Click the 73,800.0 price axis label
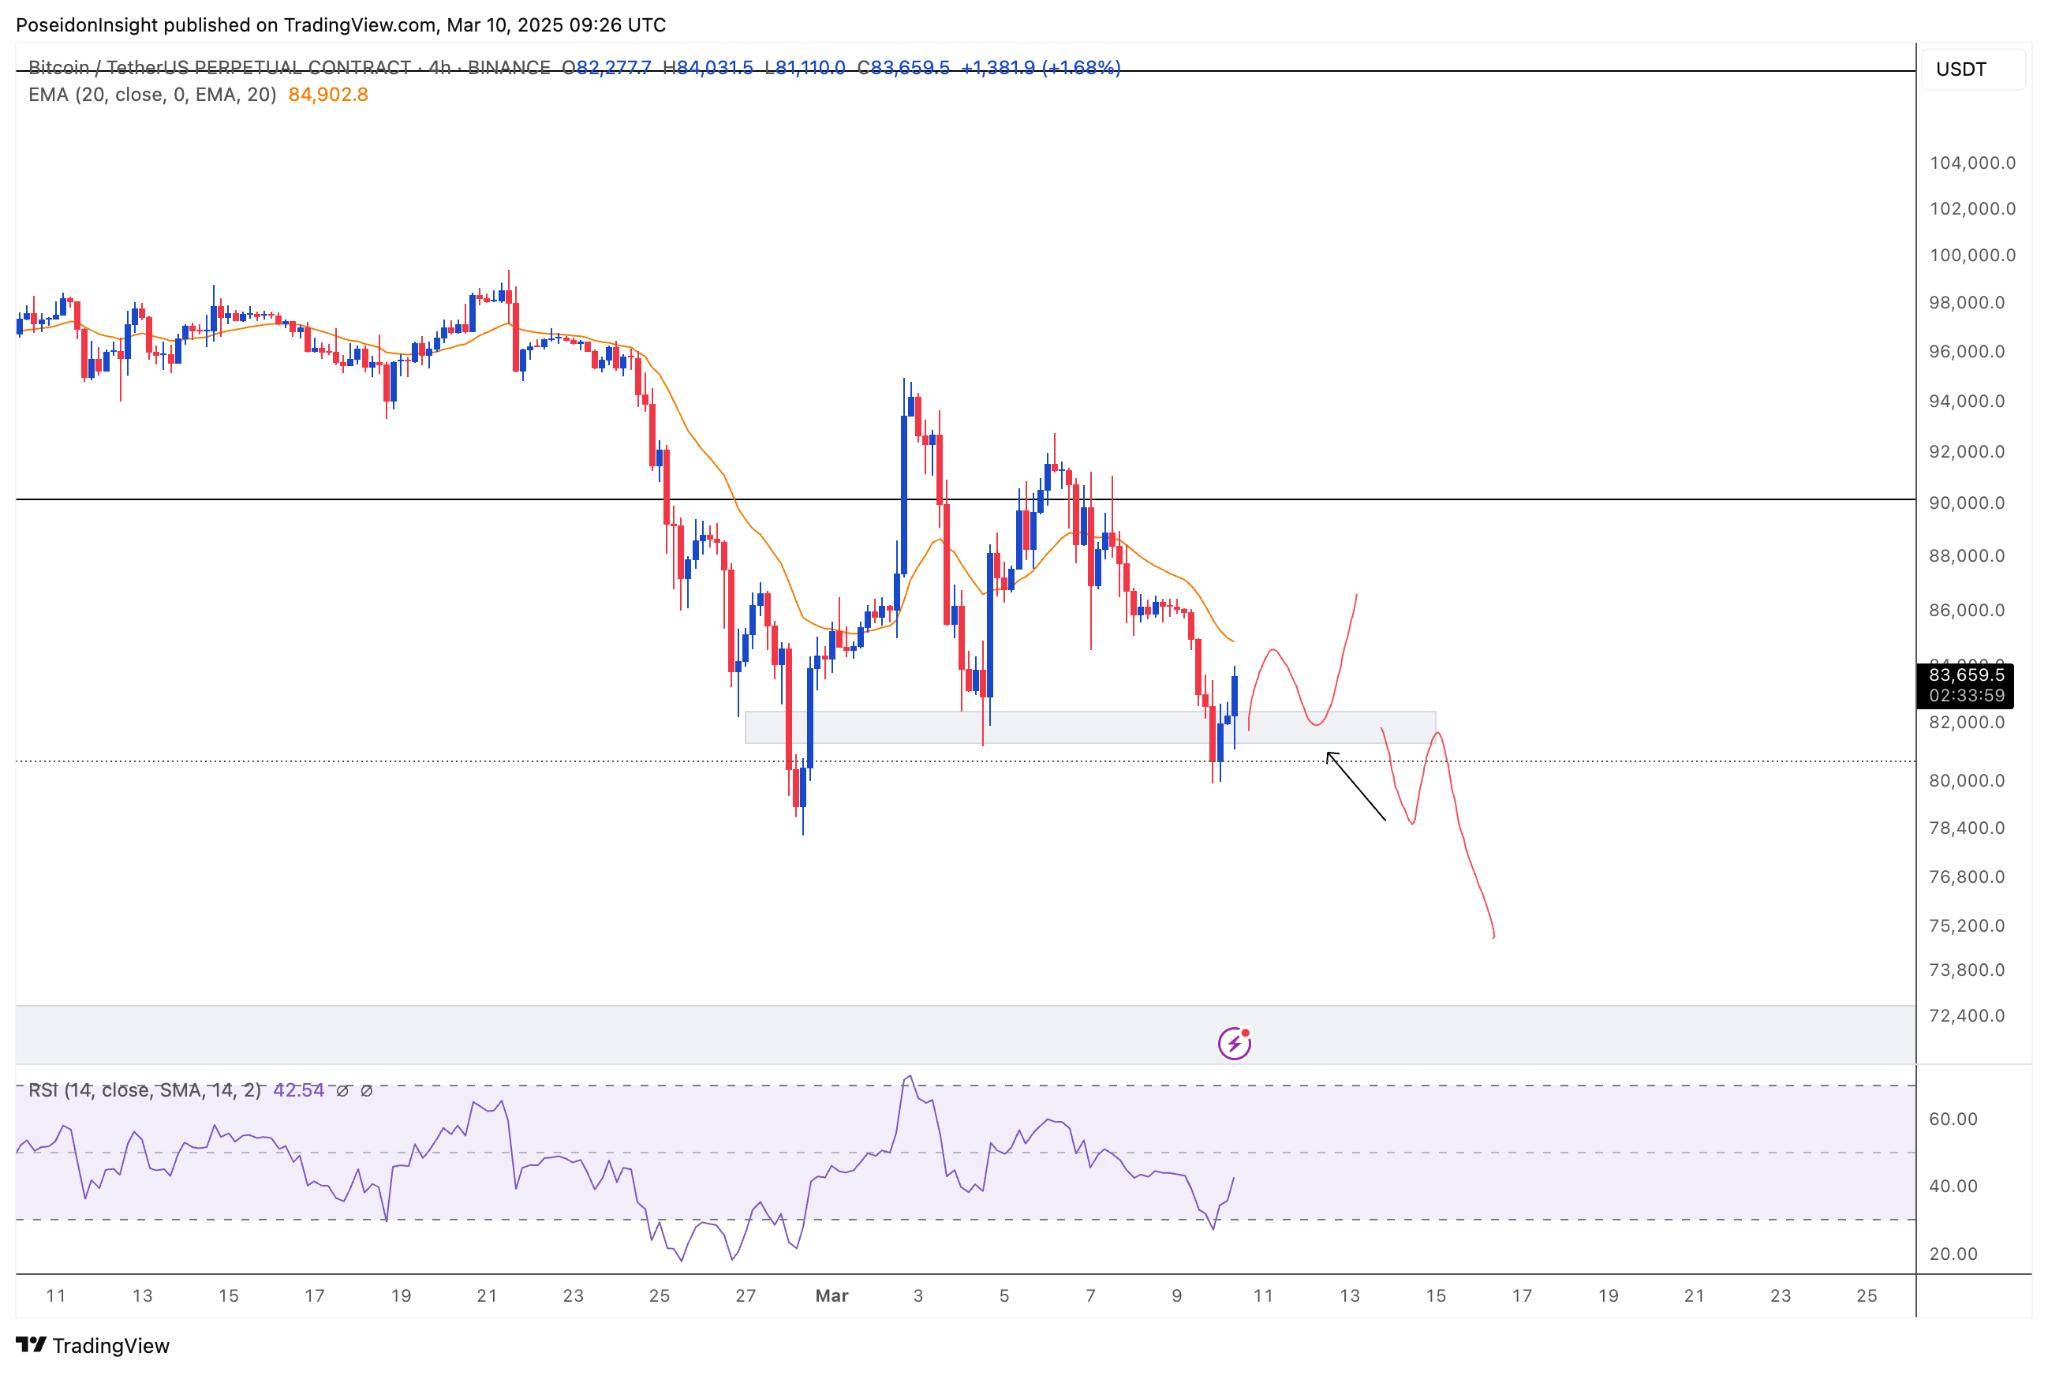The image size is (2048, 1373). [1967, 970]
